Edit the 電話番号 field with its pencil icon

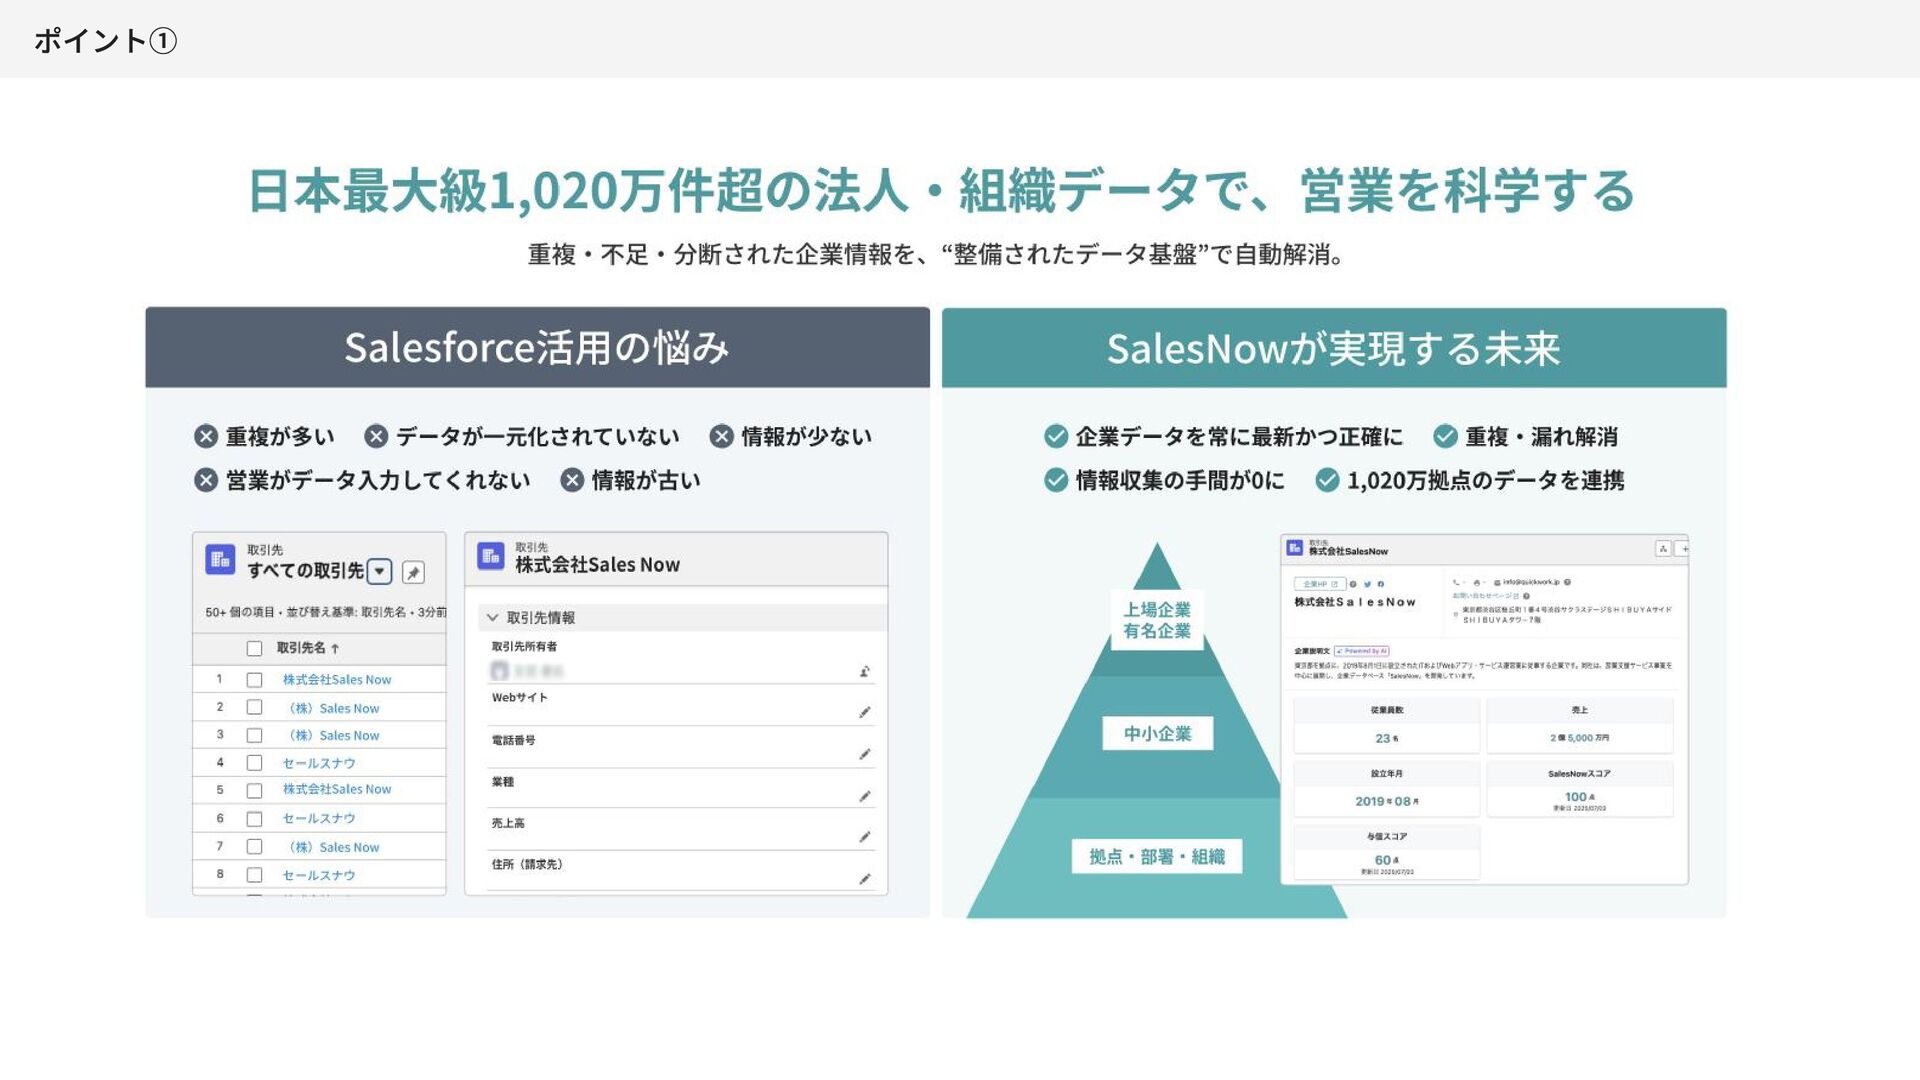click(x=864, y=754)
